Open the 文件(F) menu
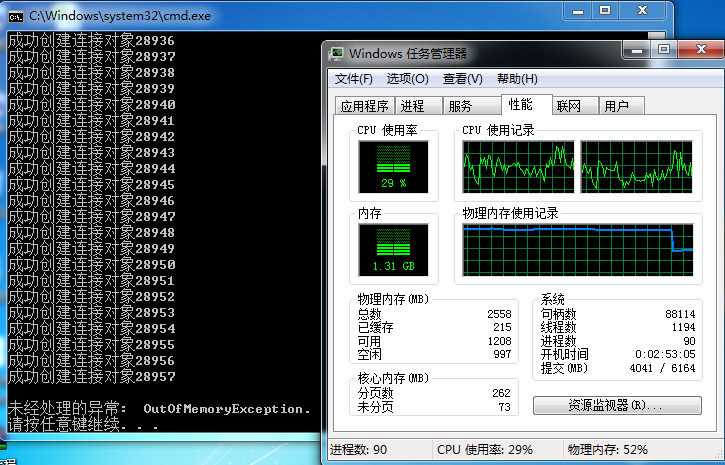725x465 pixels. click(x=354, y=79)
